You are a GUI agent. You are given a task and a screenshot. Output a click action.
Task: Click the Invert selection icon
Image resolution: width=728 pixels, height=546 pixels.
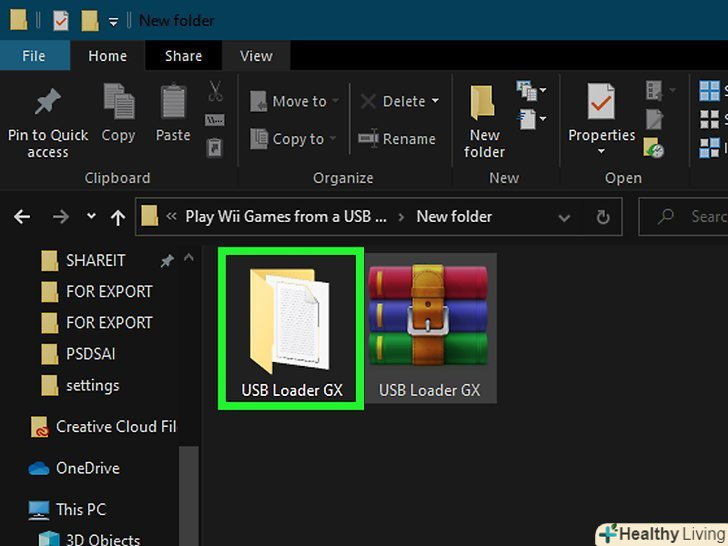click(x=709, y=148)
